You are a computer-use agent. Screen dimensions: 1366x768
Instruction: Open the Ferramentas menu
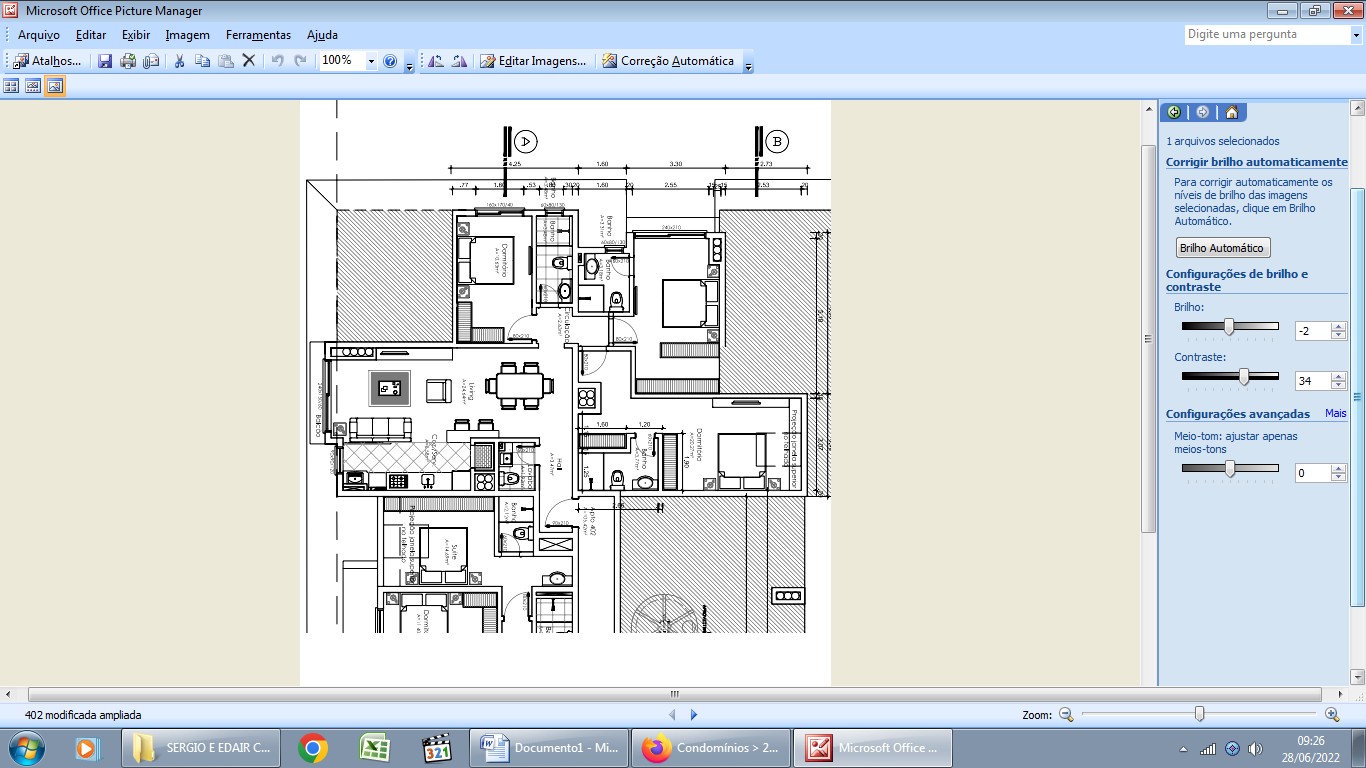pyautogui.click(x=258, y=35)
